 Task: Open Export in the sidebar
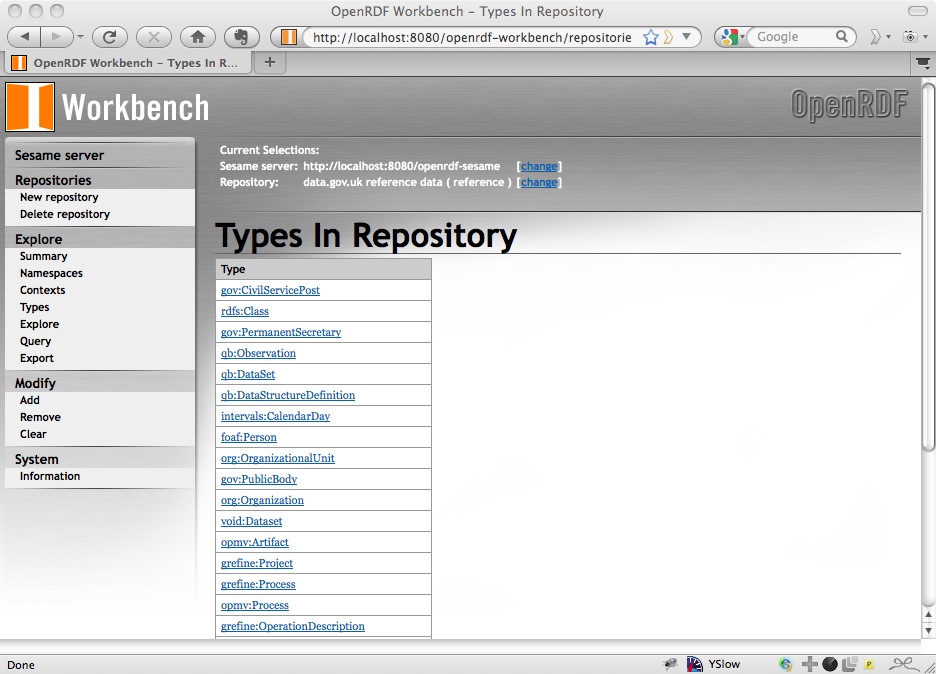[36, 358]
